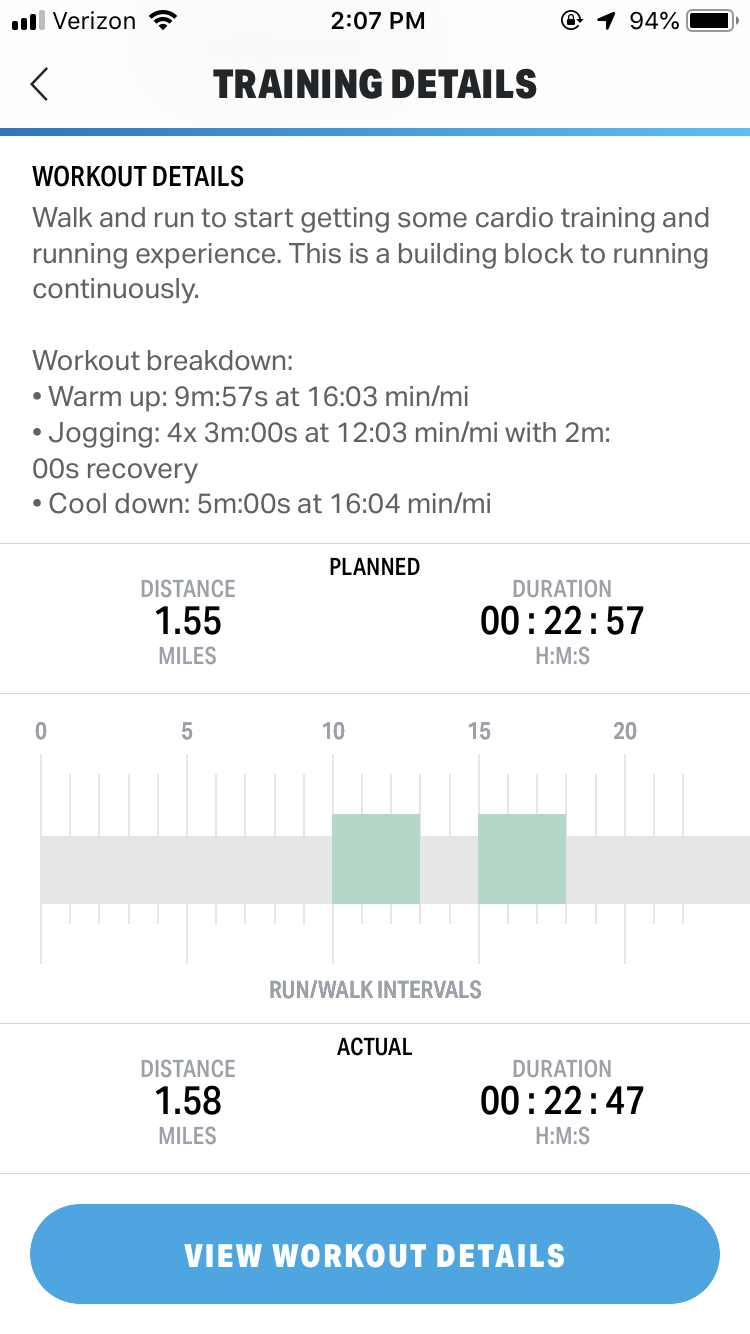Go back using the left chevron arrow
The width and height of the screenshot is (750, 1334).
39,85
